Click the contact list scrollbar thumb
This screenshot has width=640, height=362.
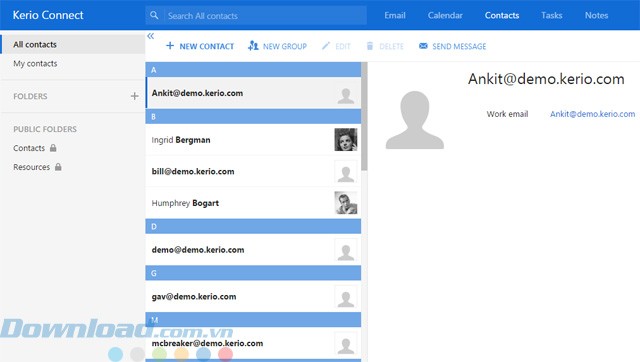(364, 116)
